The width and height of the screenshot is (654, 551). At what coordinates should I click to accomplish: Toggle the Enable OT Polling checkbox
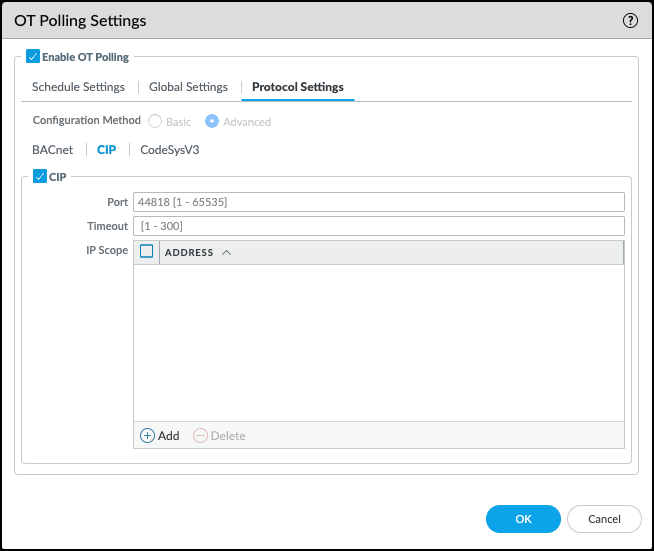click(33, 57)
